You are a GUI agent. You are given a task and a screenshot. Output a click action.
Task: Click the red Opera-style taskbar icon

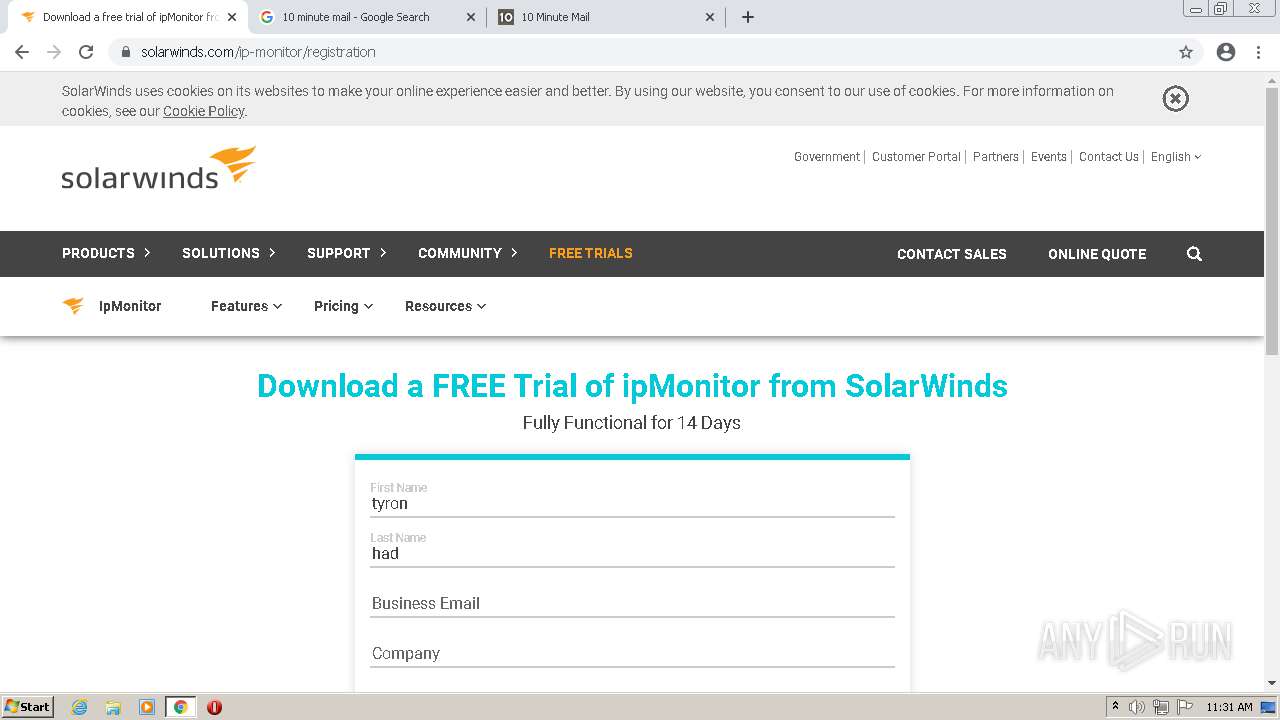214,707
